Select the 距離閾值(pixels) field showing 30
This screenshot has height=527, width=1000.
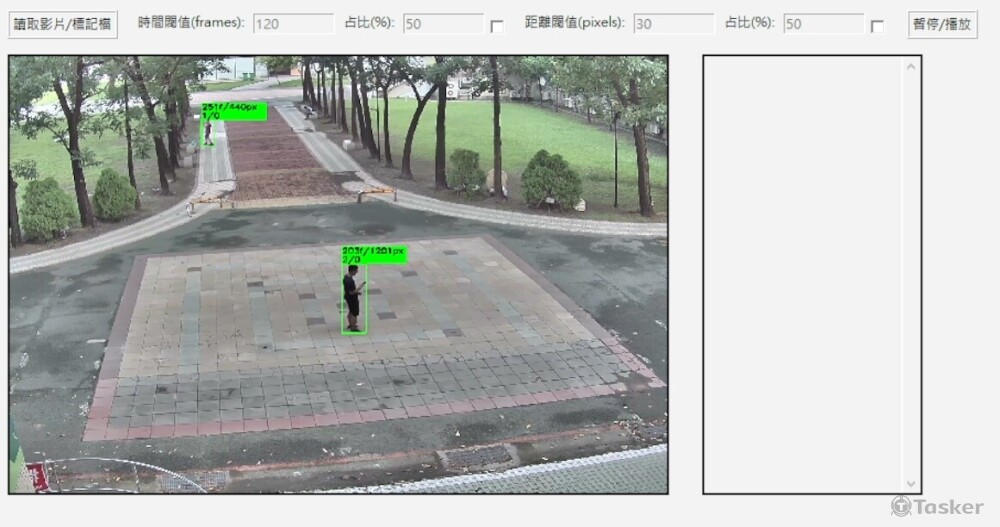pyautogui.click(x=673, y=24)
